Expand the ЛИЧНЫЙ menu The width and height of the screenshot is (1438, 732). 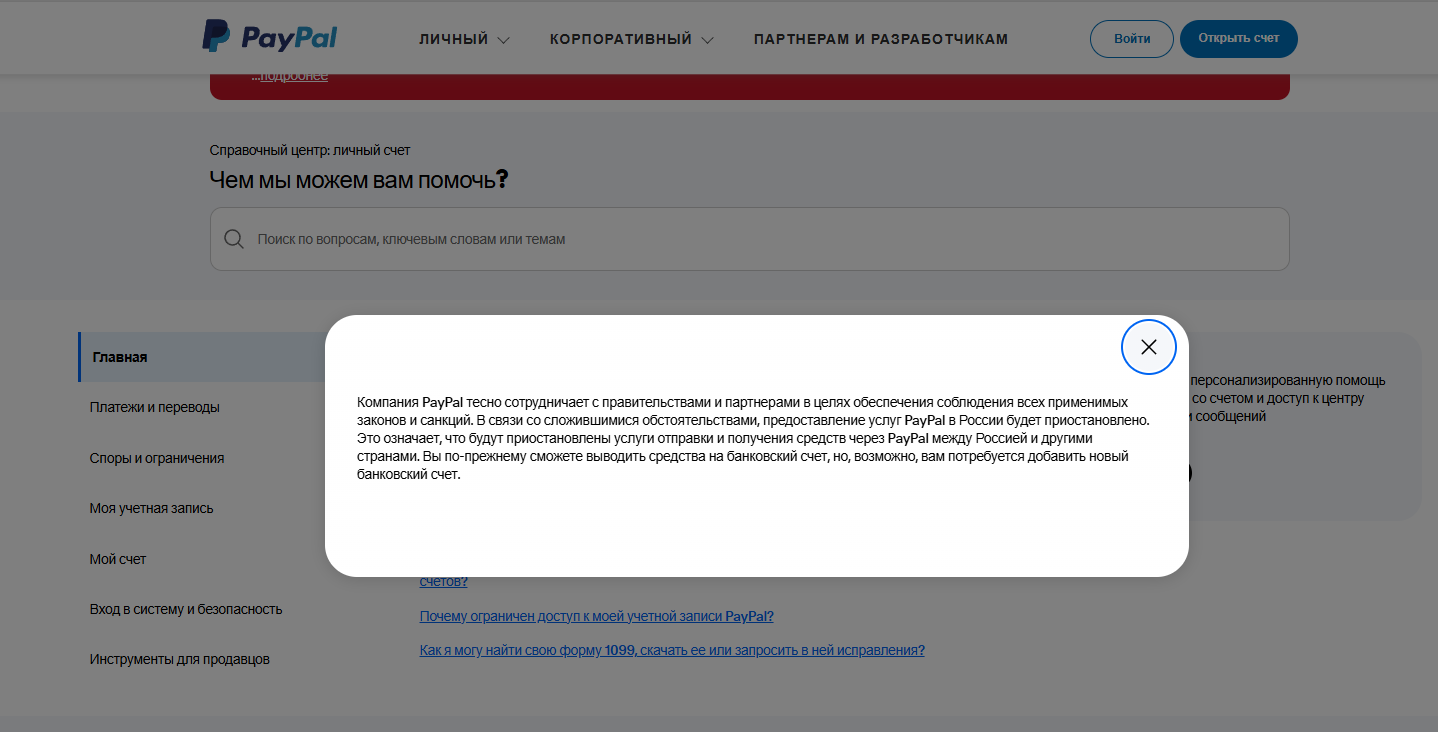click(464, 39)
